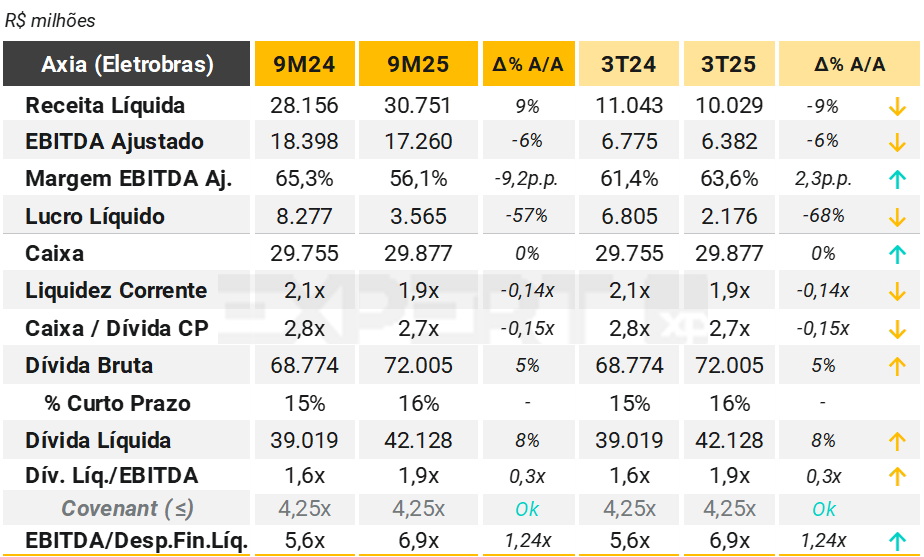The width and height of the screenshot is (924, 557).
Task: Select the 9M24 column header
Action: coord(305,65)
